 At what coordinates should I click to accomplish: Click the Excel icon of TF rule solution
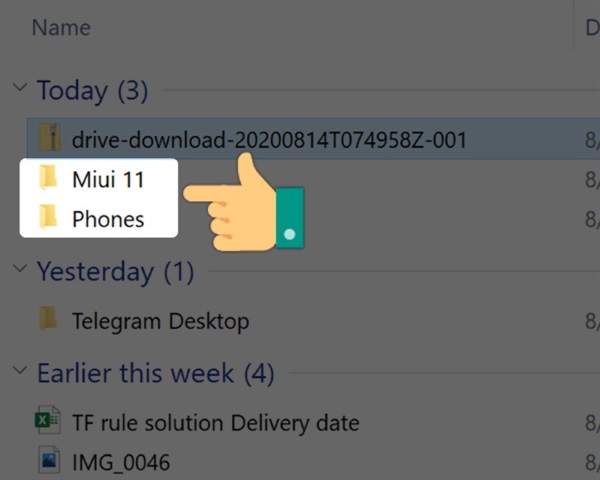(47, 420)
